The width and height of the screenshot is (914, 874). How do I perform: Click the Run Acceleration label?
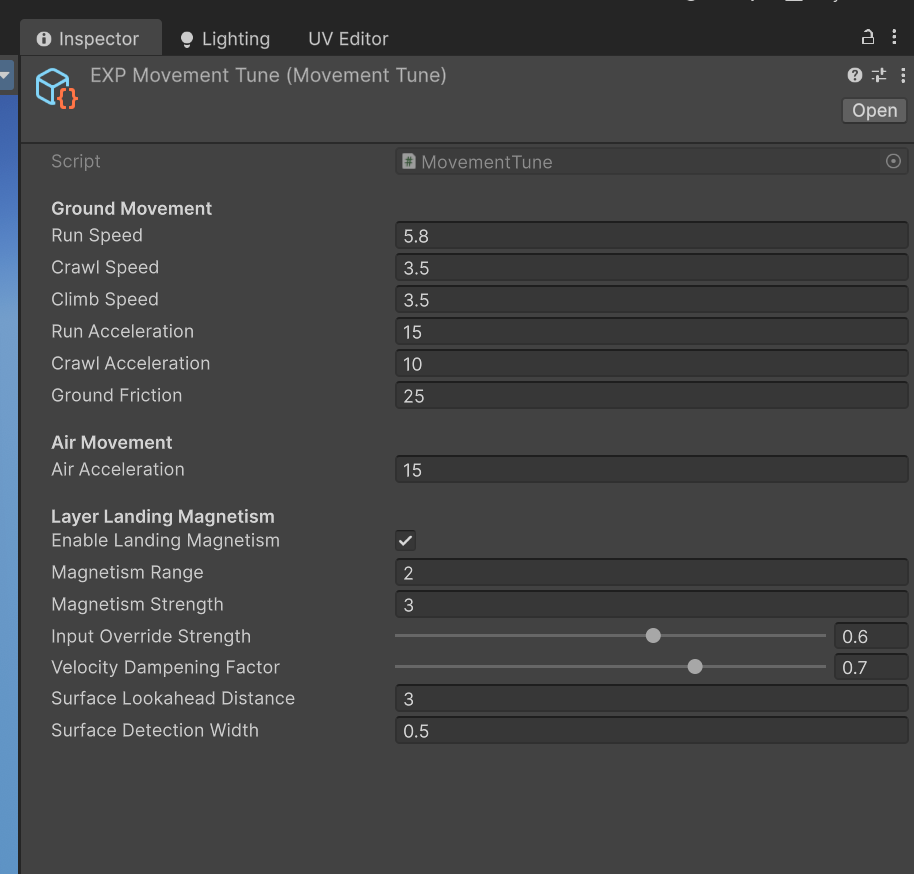tap(122, 332)
